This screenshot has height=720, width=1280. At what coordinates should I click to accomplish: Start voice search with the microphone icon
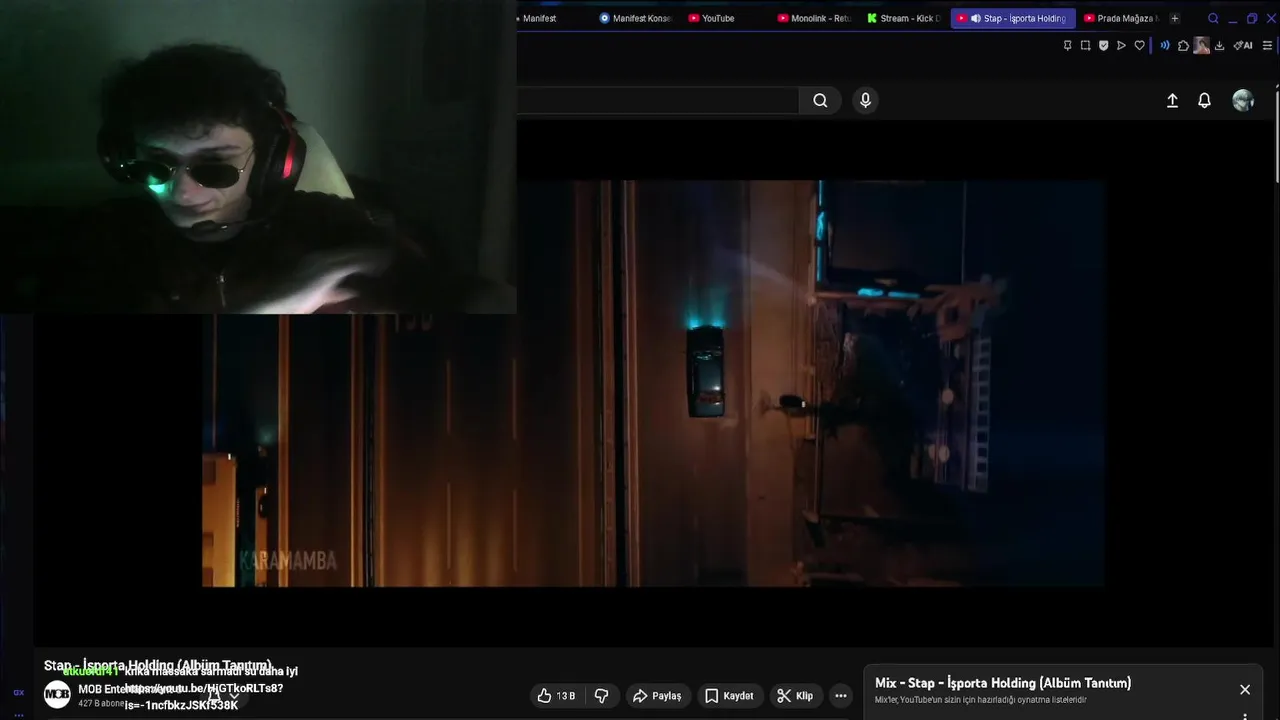tap(866, 100)
